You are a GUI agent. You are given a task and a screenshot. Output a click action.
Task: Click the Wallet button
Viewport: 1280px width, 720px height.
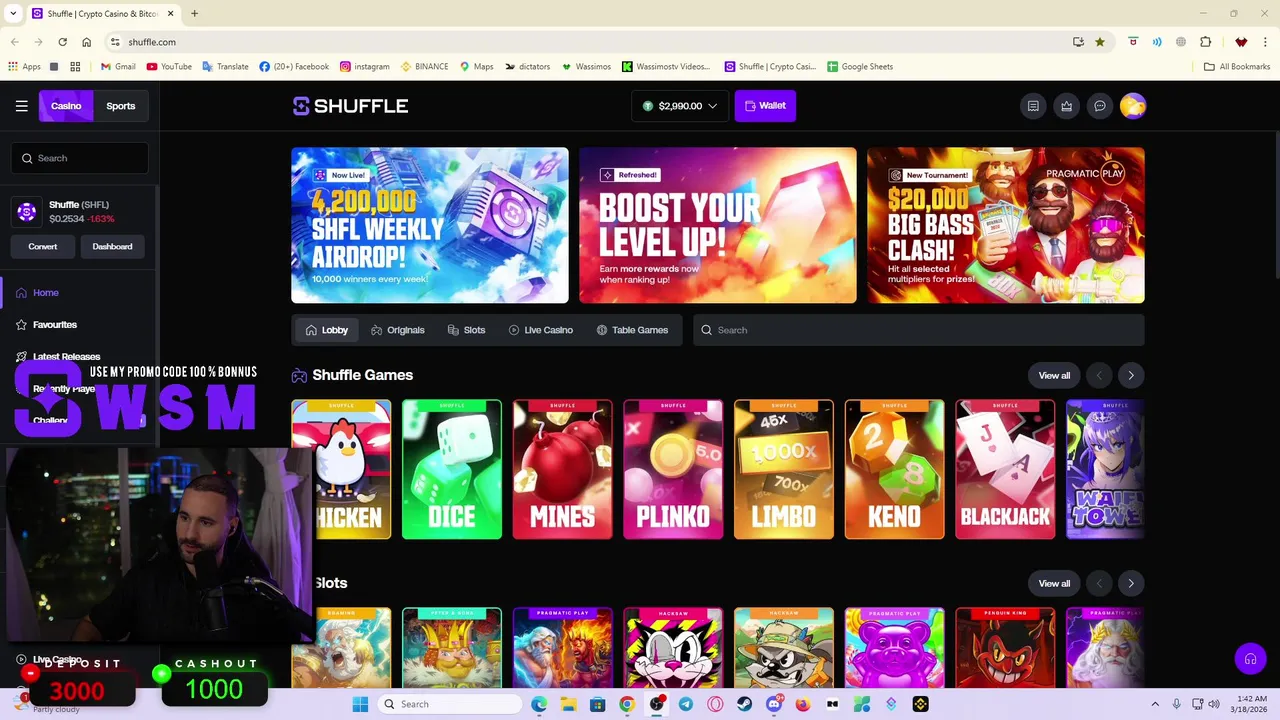click(765, 106)
